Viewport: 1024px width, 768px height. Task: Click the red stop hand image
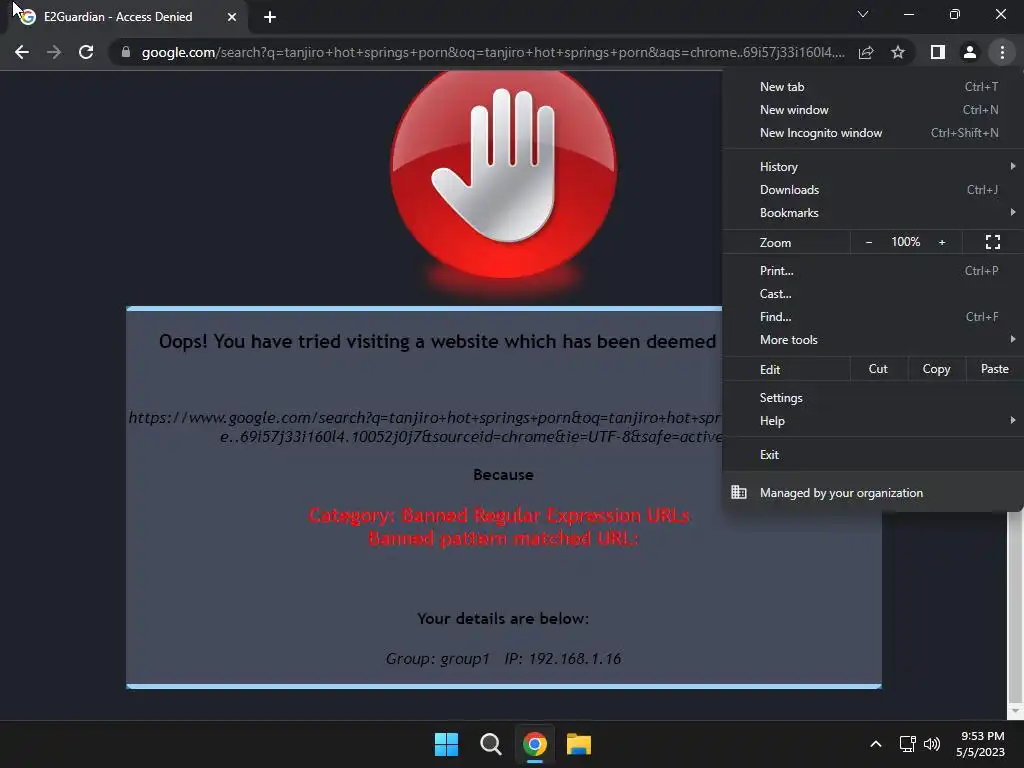[x=504, y=173]
